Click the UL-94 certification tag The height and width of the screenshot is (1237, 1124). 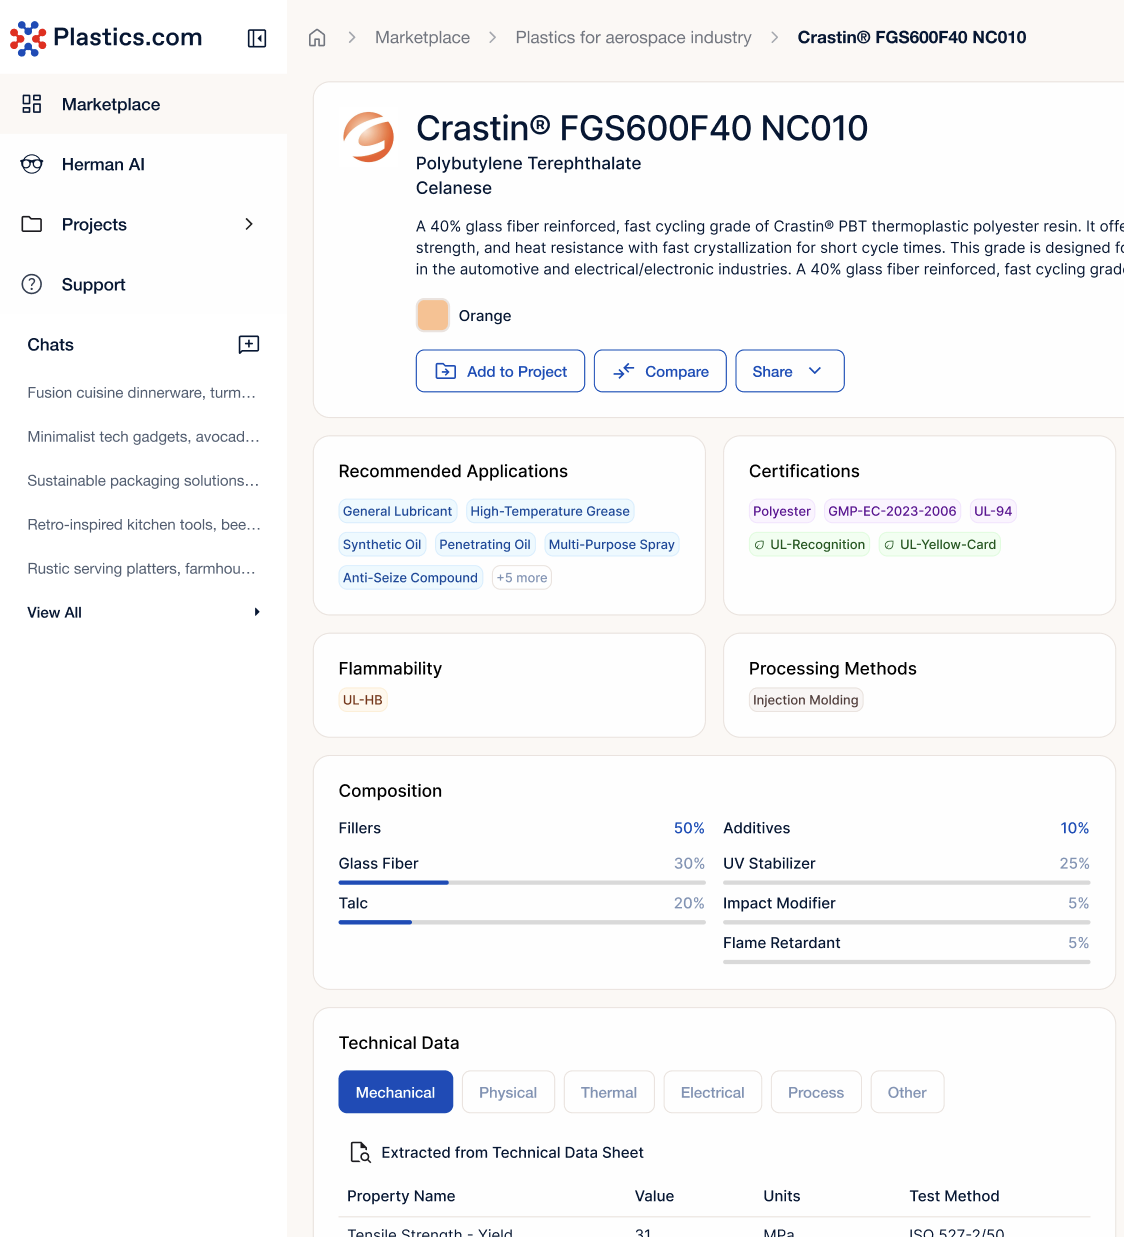coord(993,511)
